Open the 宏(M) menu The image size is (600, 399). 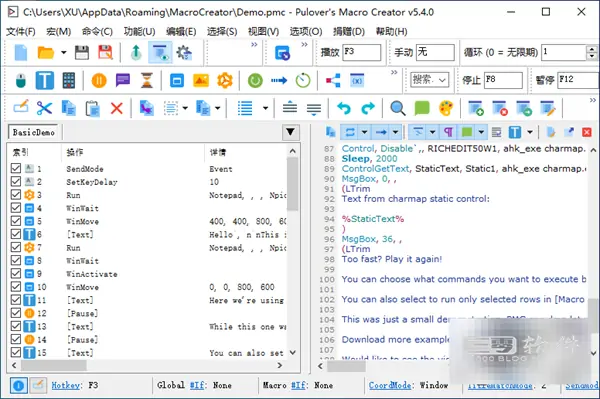coord(59,31)
